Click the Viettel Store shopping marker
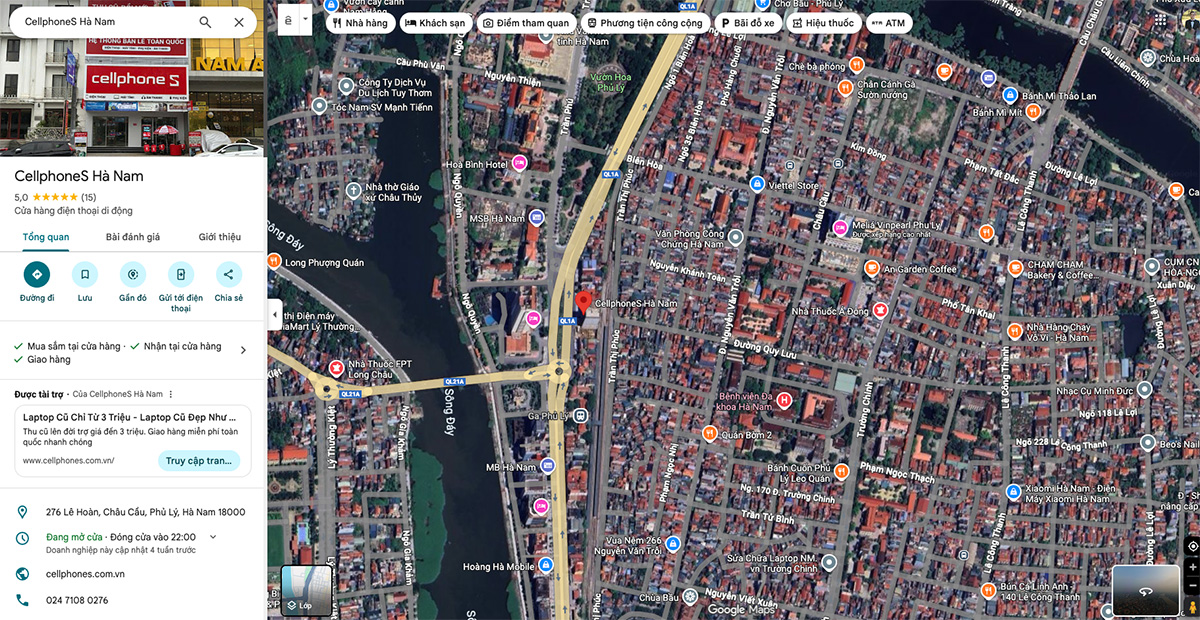Screen dimensions: 1200x620 coord(757,185)
